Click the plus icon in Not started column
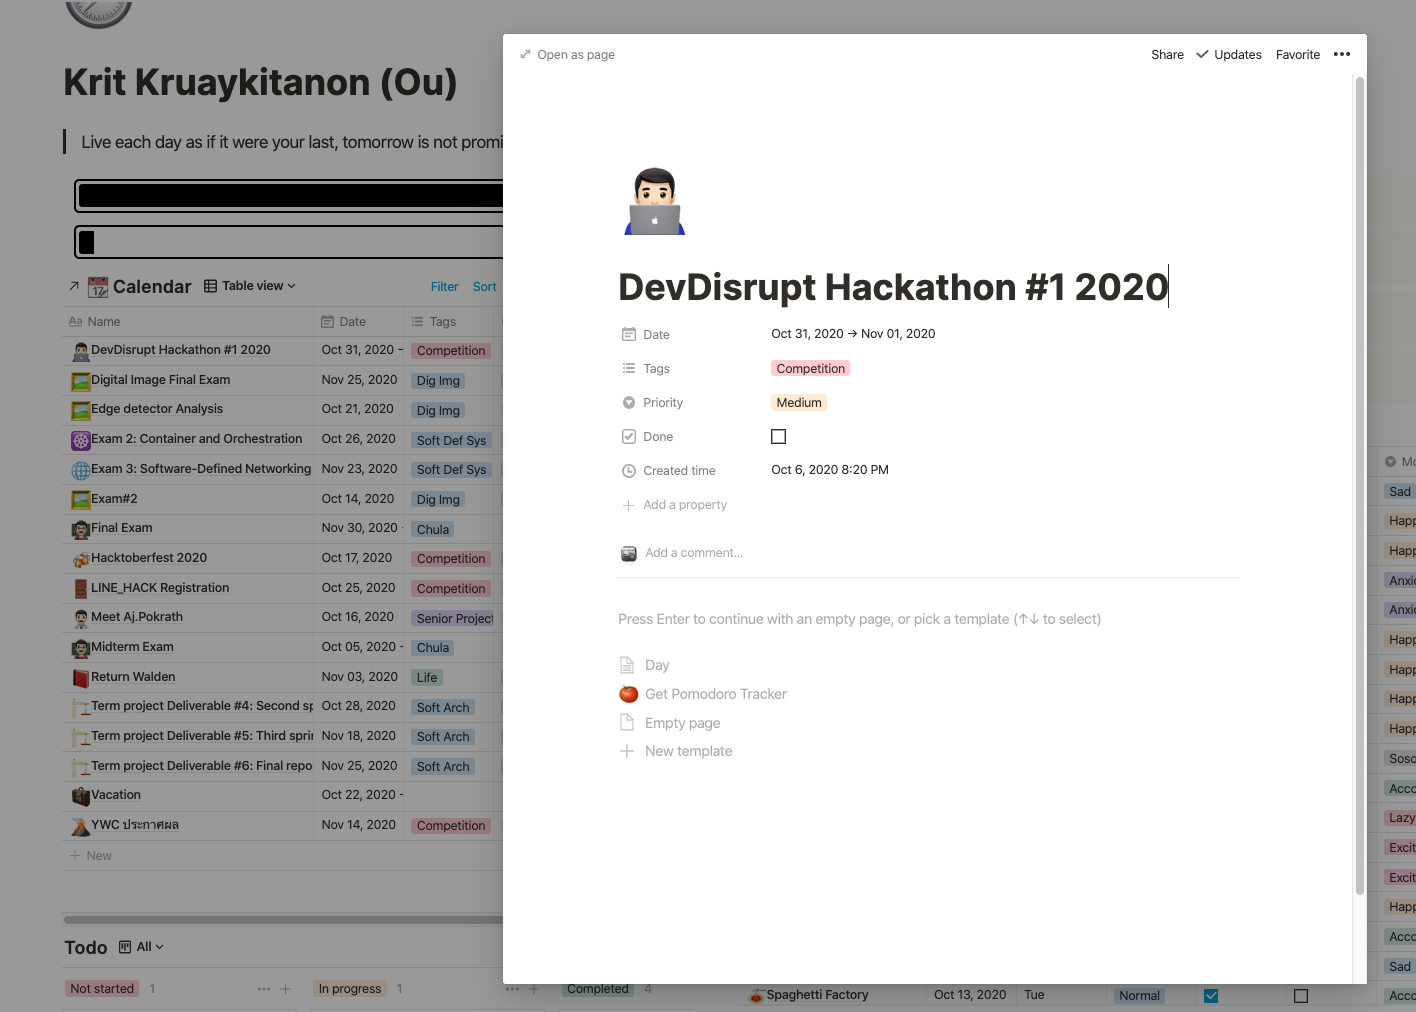1416x1012 pixels. click(x=285, y=989)
